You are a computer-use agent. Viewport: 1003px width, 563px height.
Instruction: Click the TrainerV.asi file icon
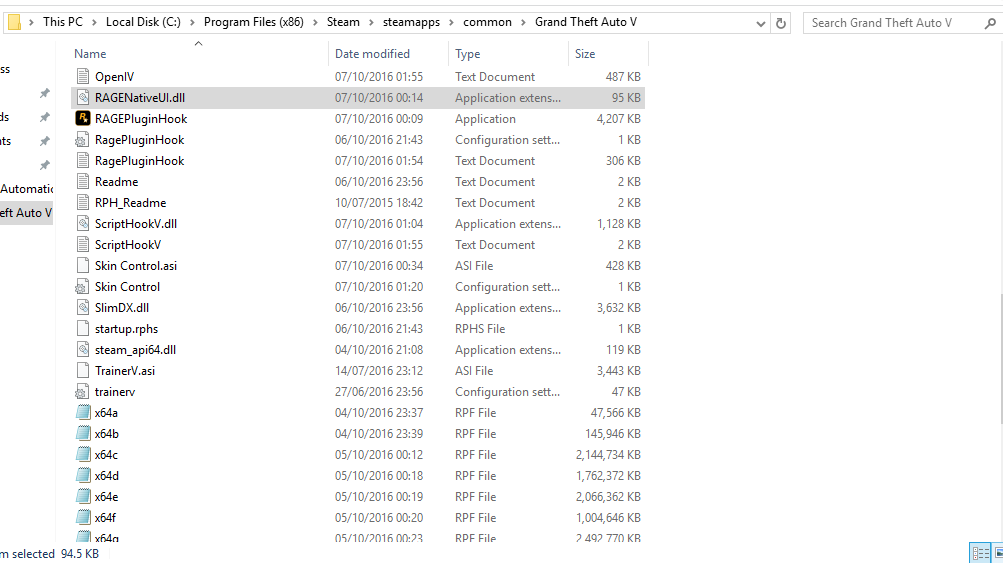coord(83,370)
